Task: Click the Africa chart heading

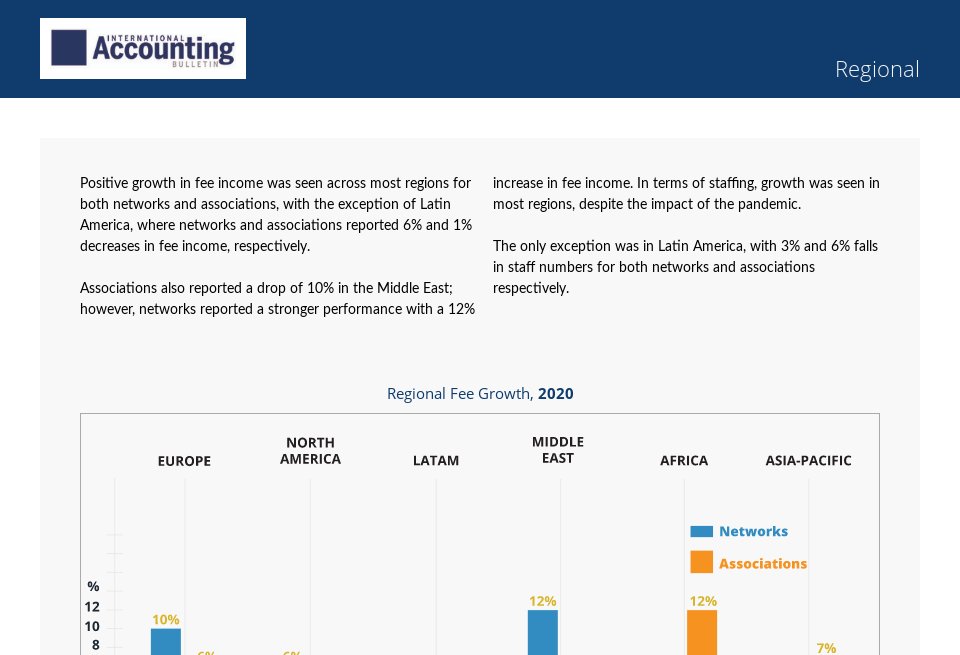Action: (684, 461)
